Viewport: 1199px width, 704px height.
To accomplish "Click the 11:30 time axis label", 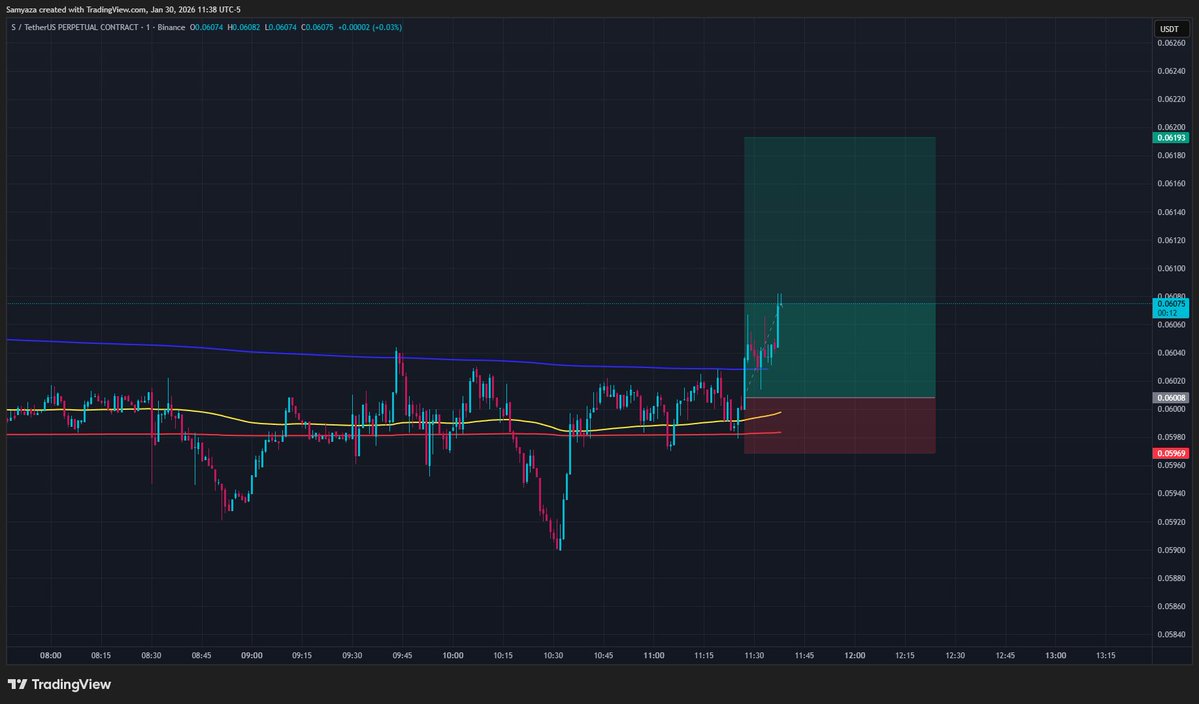I will click(754, 656).
